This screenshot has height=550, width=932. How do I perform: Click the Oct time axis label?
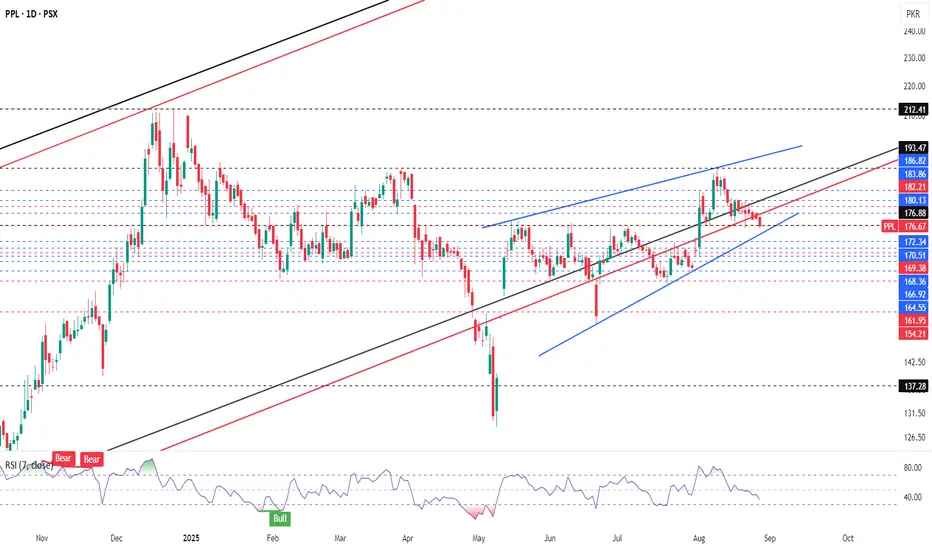click(x=848, y=538)
